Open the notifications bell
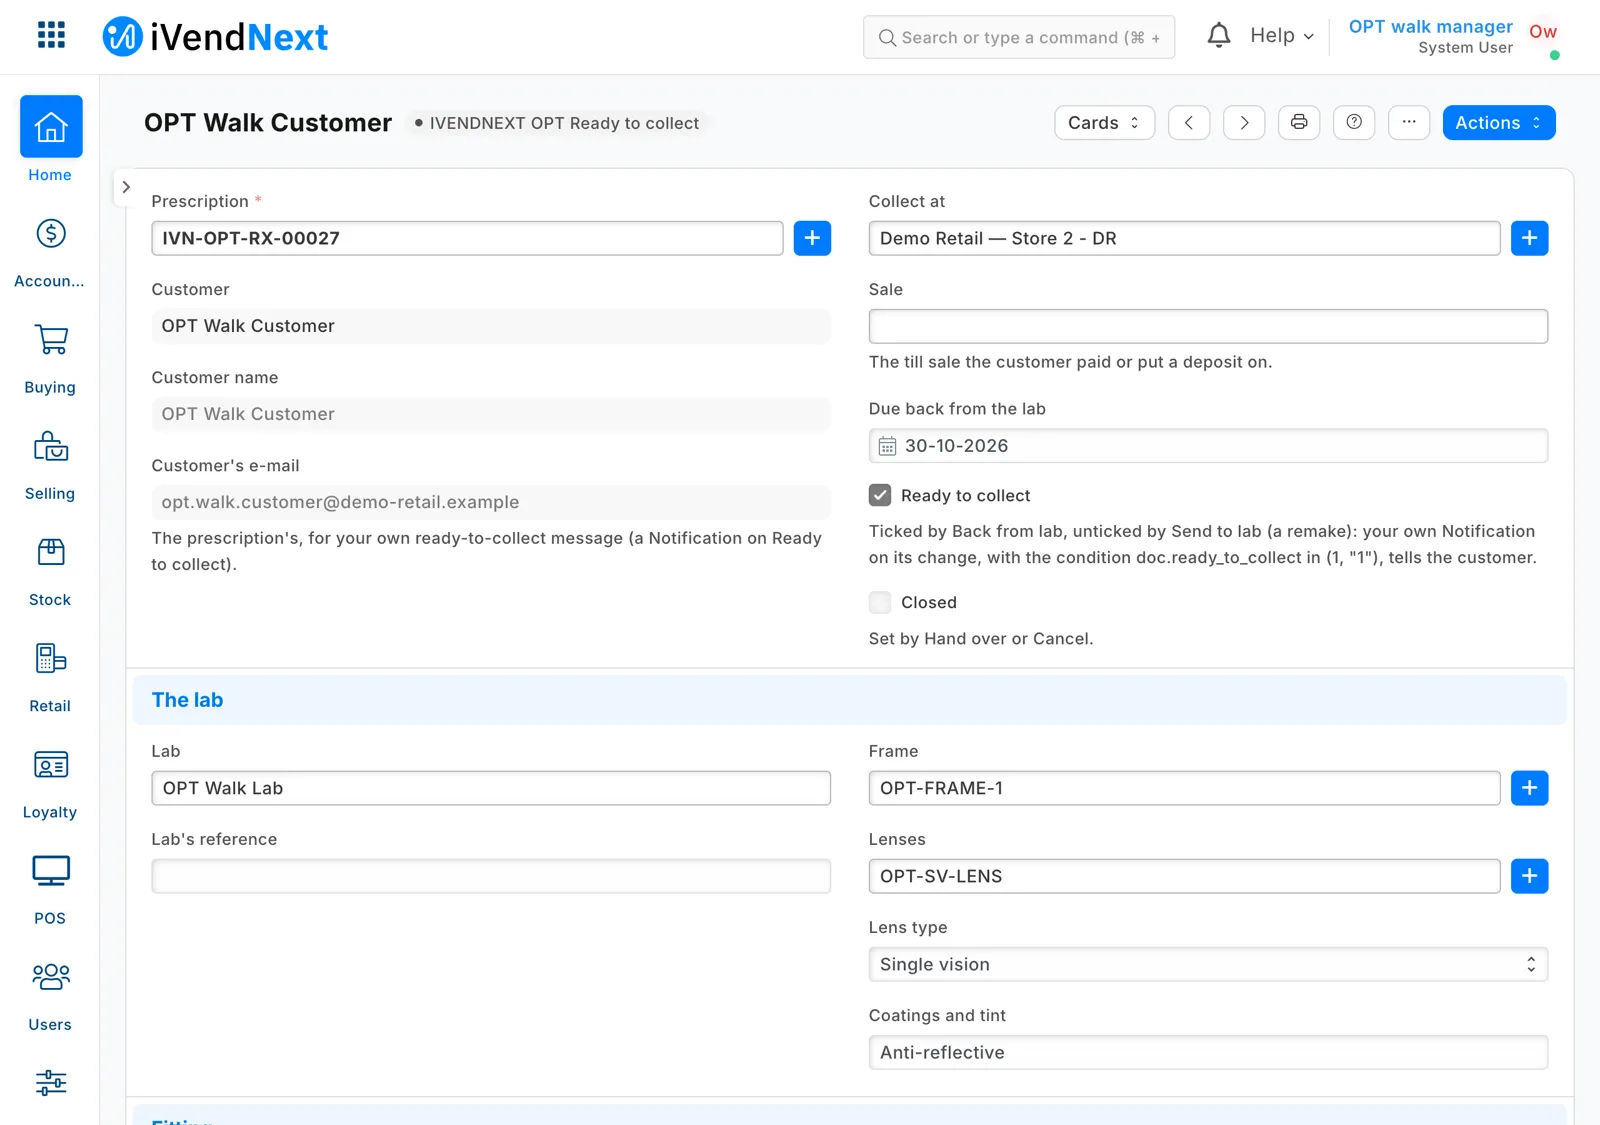The height and width of the screenshot is (1125, 1600). [1218, 36]
